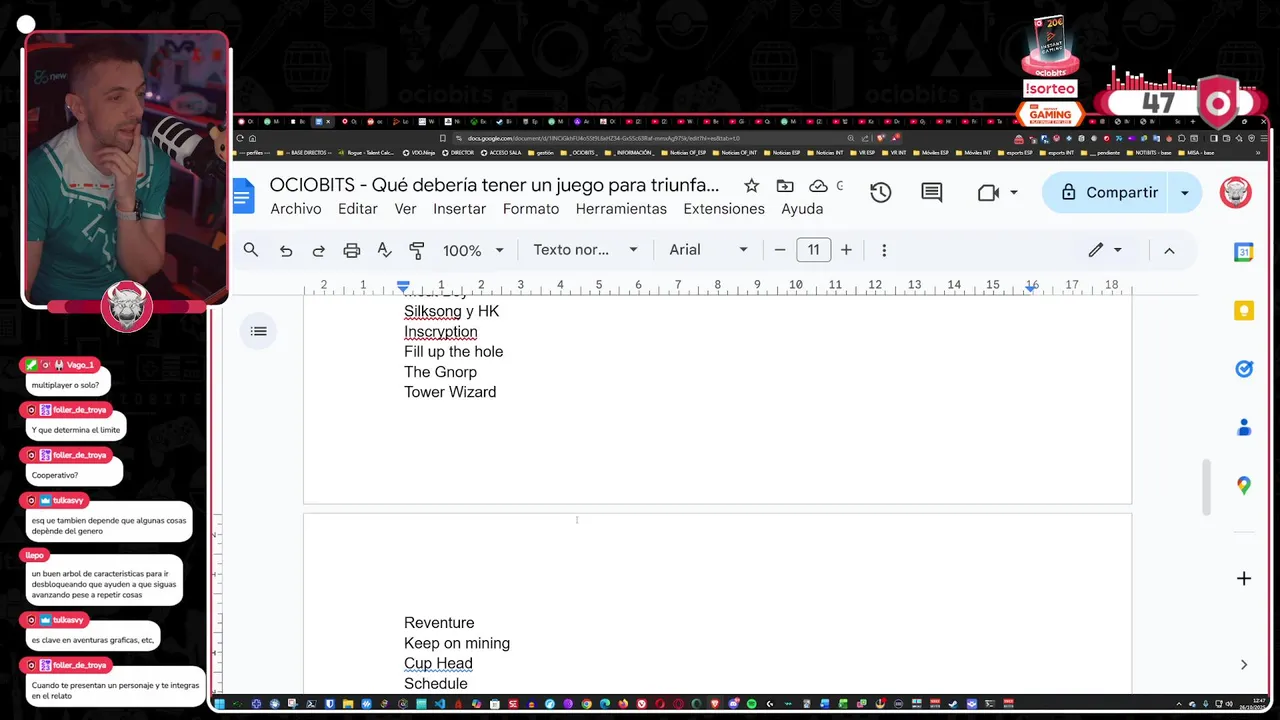Open Google Calendar side panel
The height and width of the screenshot is (720, 1280).
[x=1244, y=252]
